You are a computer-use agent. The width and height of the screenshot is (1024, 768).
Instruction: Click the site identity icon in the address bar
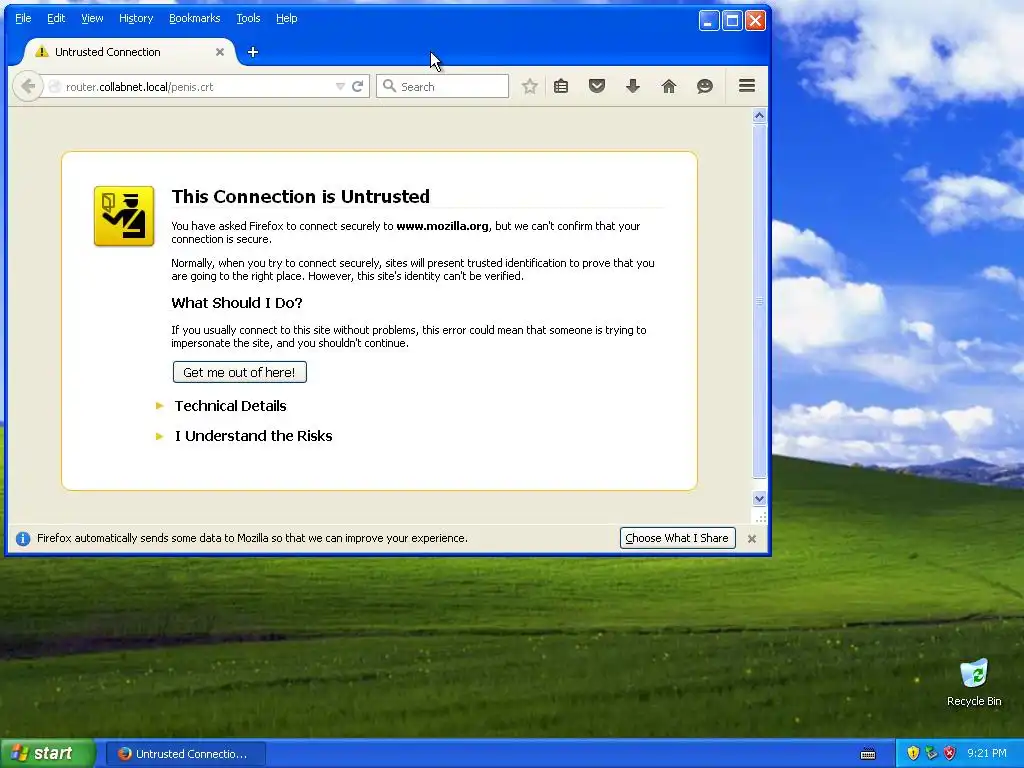pyautogui.click(x=55, y=87)
